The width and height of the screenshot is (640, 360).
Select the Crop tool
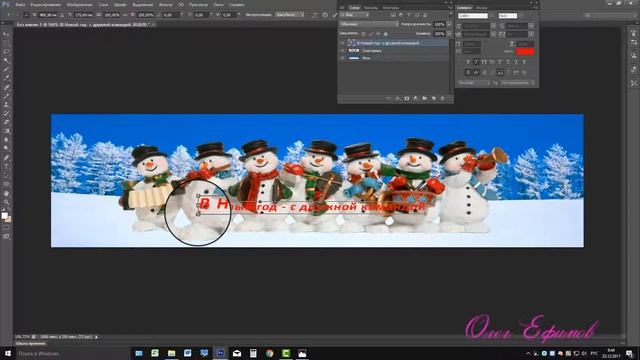(x=6, y=69)
